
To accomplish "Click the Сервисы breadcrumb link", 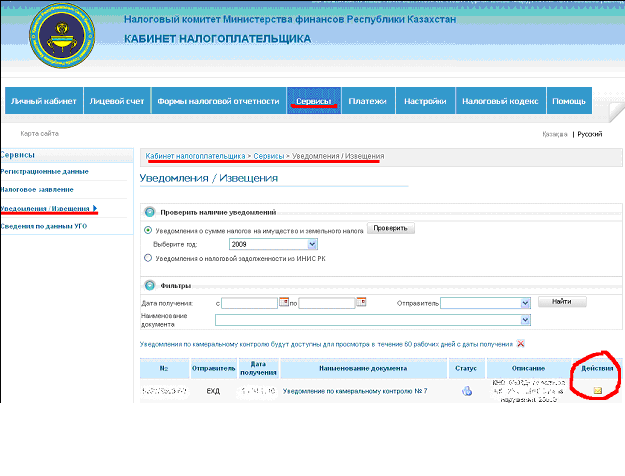I will tap(269, 156).
